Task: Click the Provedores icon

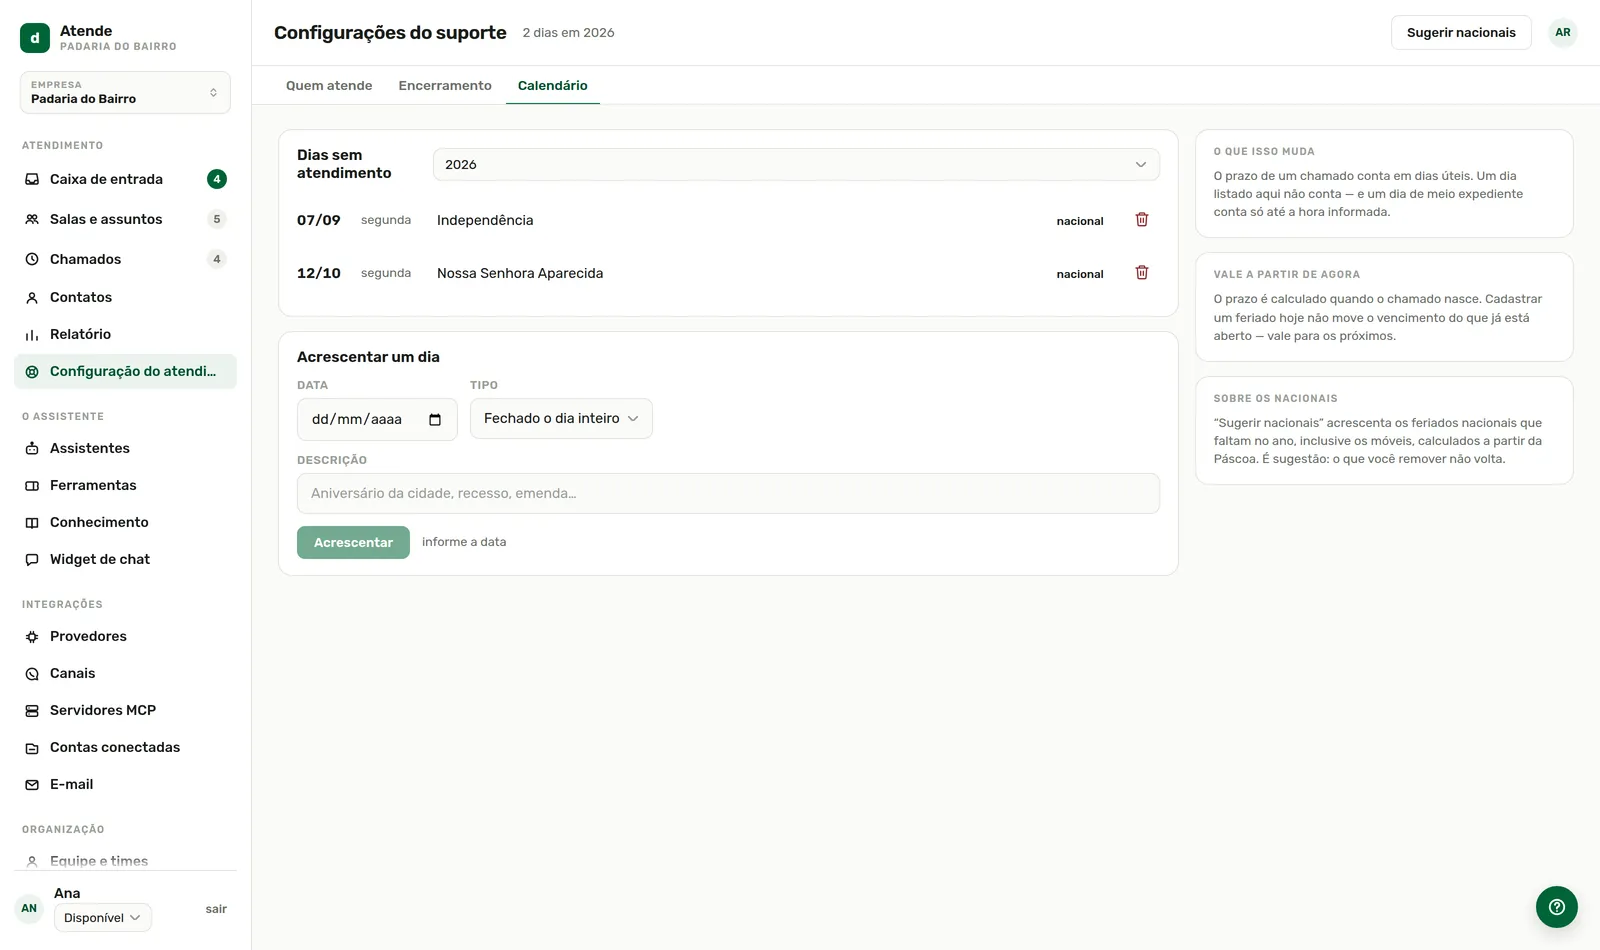Action: 32,636
